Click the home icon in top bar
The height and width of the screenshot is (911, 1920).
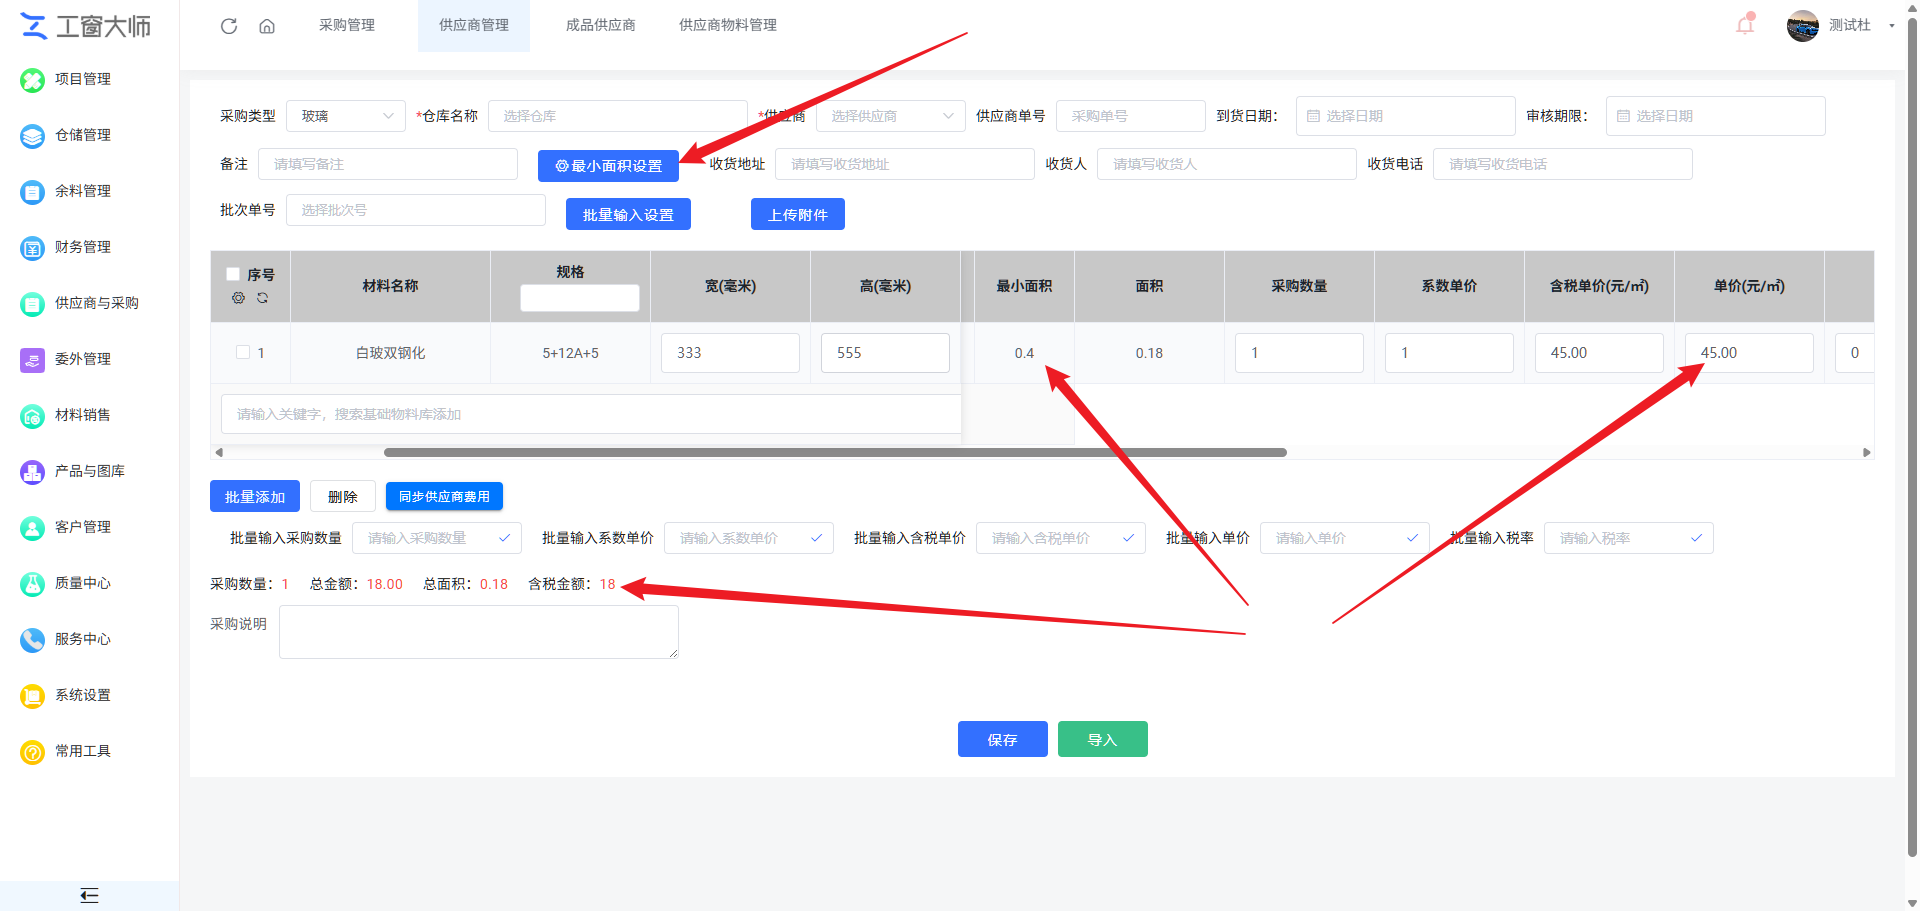267,26
